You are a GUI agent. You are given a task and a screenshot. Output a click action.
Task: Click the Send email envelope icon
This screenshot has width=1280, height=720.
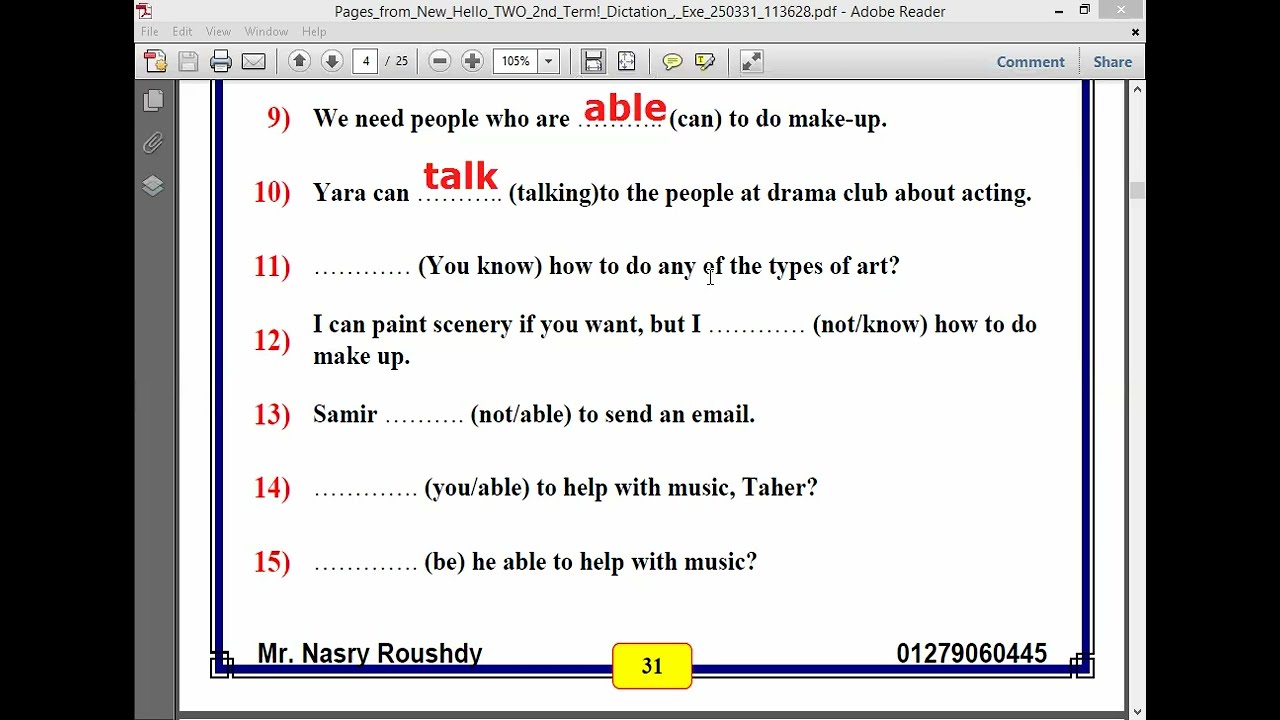254,62
